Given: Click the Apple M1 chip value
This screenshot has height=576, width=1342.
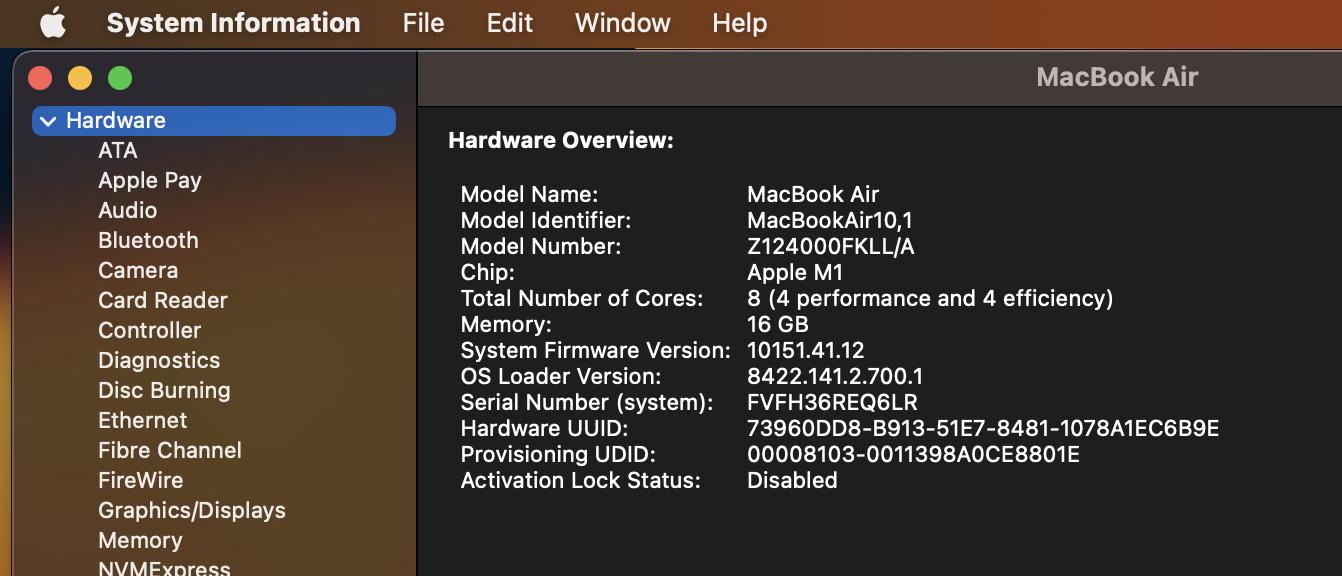Looking at the screenshot, I should click(x=795, y=272).
